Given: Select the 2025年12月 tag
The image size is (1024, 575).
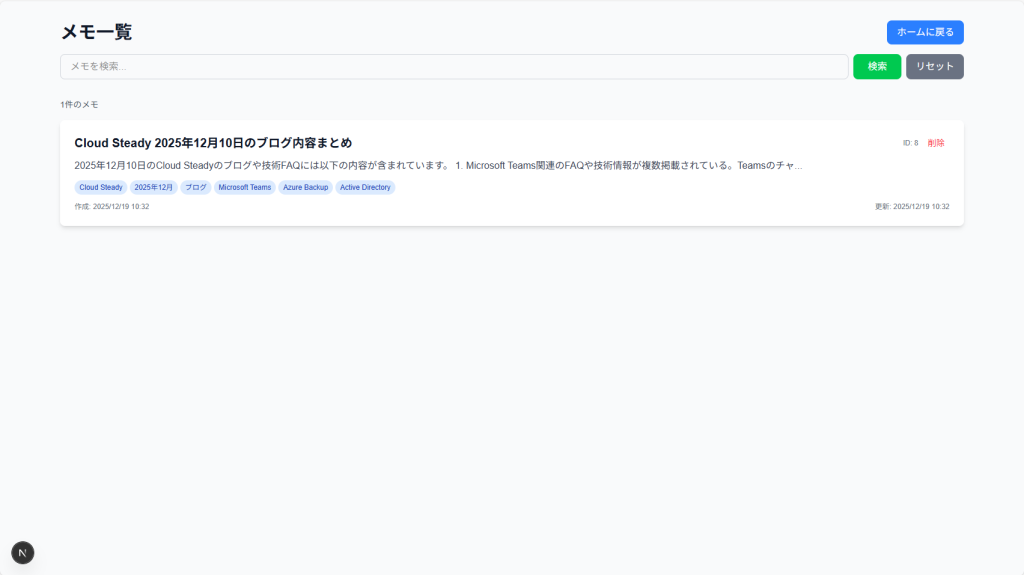Looking at the screenshot, I should (x=154, y=187).
